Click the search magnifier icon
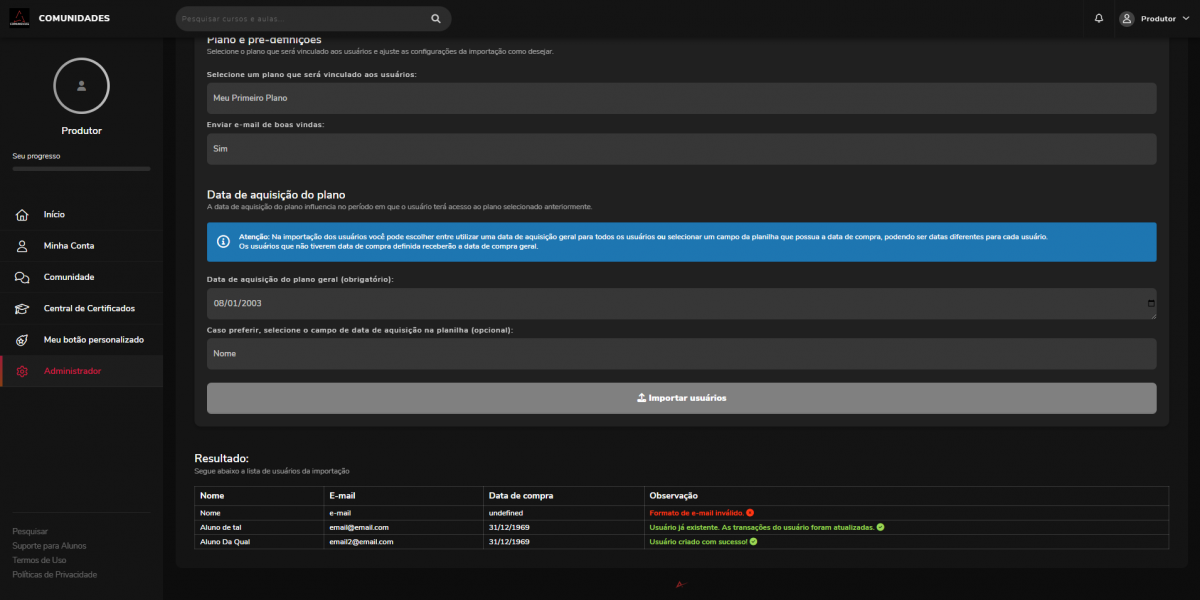Image resolution: width=1200 pixels, height=600 pixels. click(x=436, y=18)
